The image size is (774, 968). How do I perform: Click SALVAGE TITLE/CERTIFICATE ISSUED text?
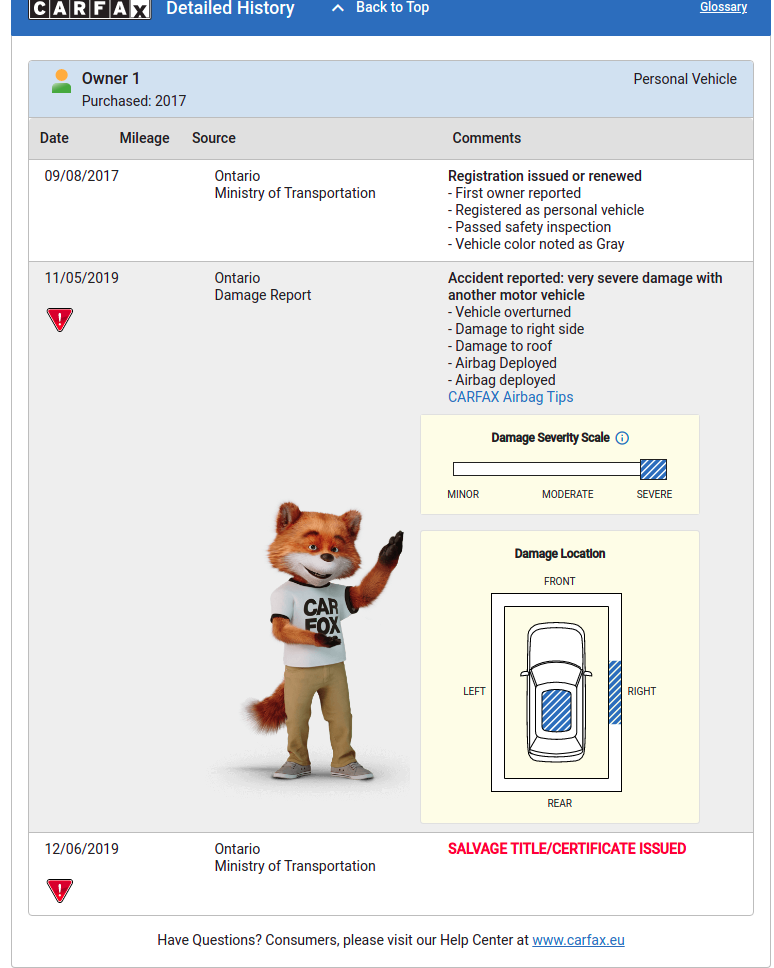click(x=567, y=849)
